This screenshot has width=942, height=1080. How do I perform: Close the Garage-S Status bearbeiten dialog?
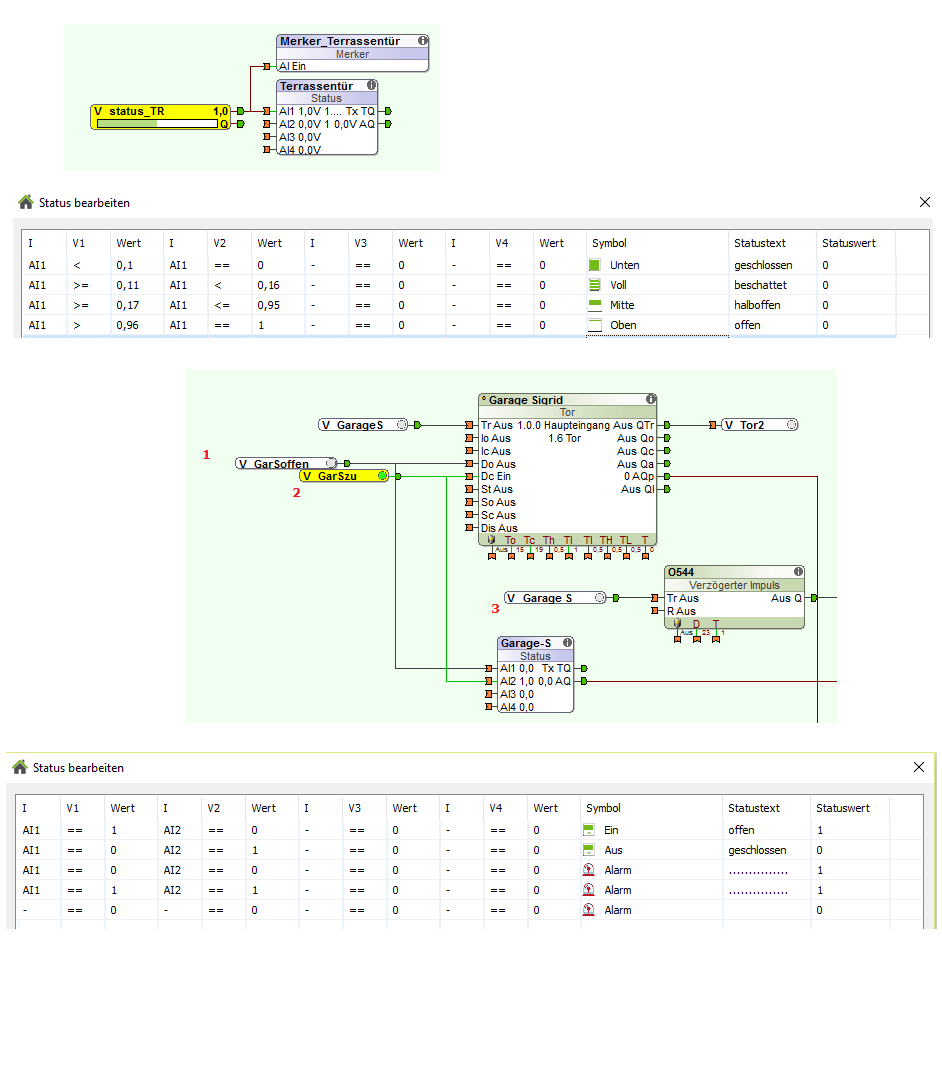(919, 767)
